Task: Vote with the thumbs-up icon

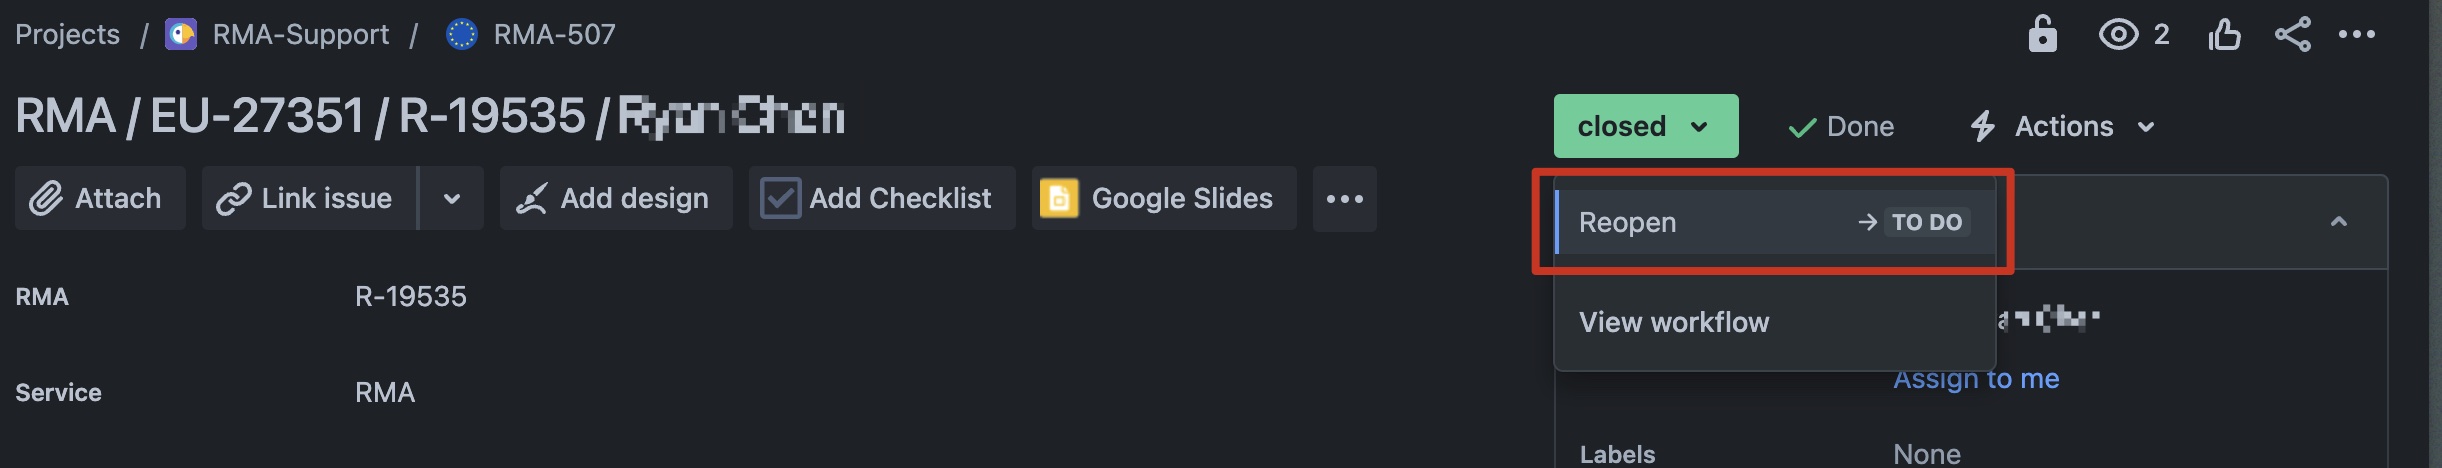Action: [x=2224, y=34]
